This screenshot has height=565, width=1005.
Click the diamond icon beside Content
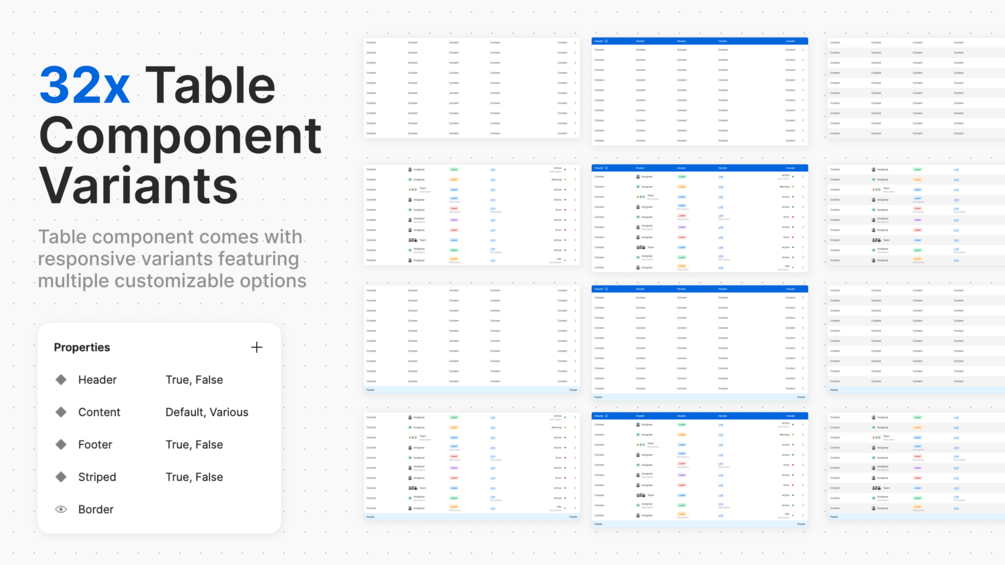[61, 412]
